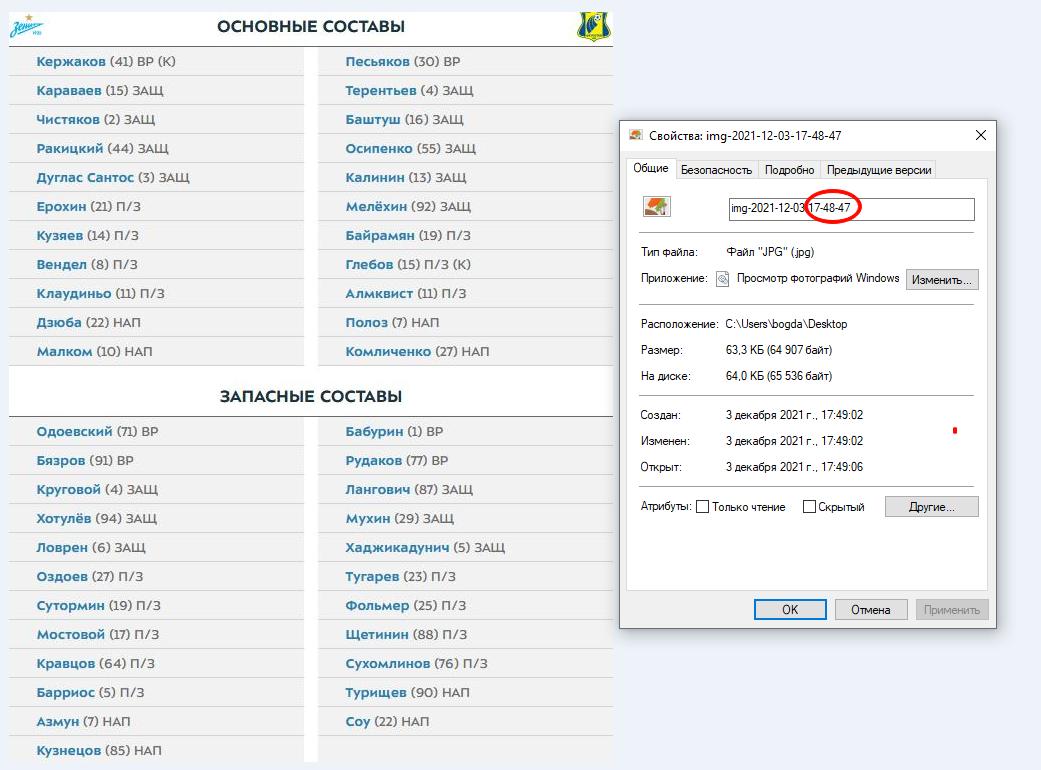Click the Отмена button
The height and width of the screenshot is (770, 1041).
tap(870, 609)
